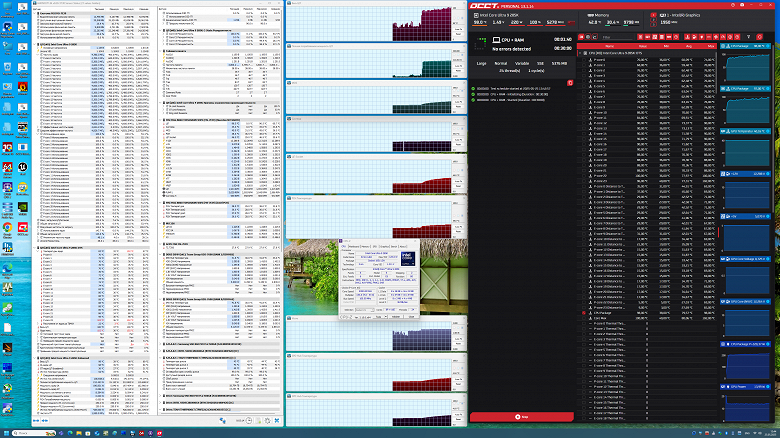Click the CPU + RAM test icon in OCCT
The width and height of the screenshot is (780, 438).
point(496,39)
